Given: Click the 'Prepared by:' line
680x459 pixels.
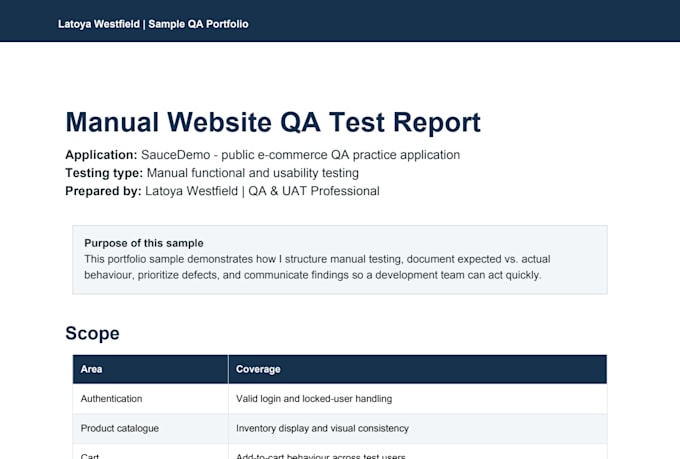Looking at the screenshot, I should [222, 191].
